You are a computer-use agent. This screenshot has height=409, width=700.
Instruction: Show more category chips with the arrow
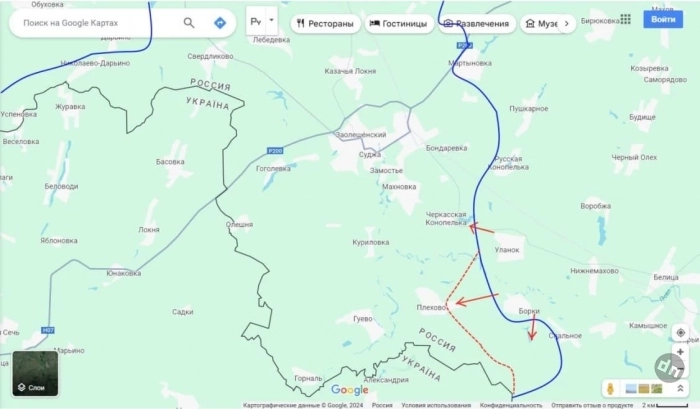567,24
